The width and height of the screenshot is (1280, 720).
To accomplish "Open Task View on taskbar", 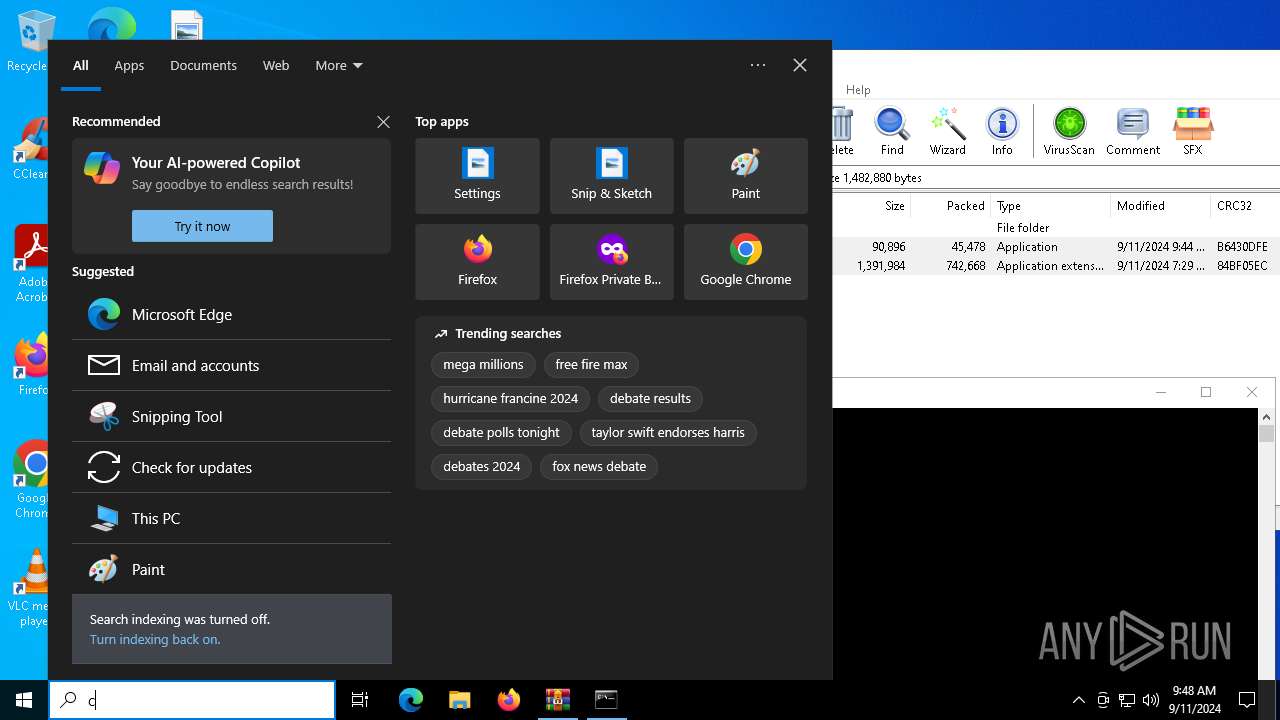I will tap(360, 700).
